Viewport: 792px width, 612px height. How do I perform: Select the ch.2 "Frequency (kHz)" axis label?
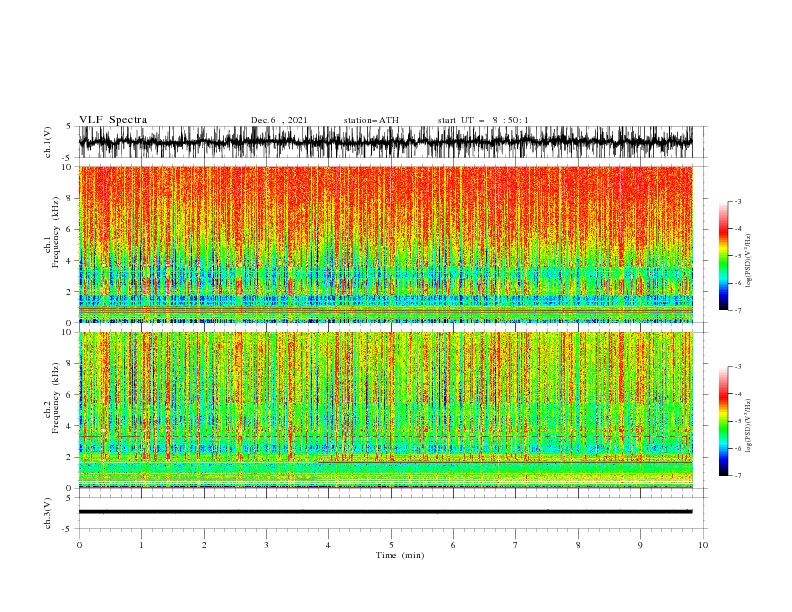(56, 398)
